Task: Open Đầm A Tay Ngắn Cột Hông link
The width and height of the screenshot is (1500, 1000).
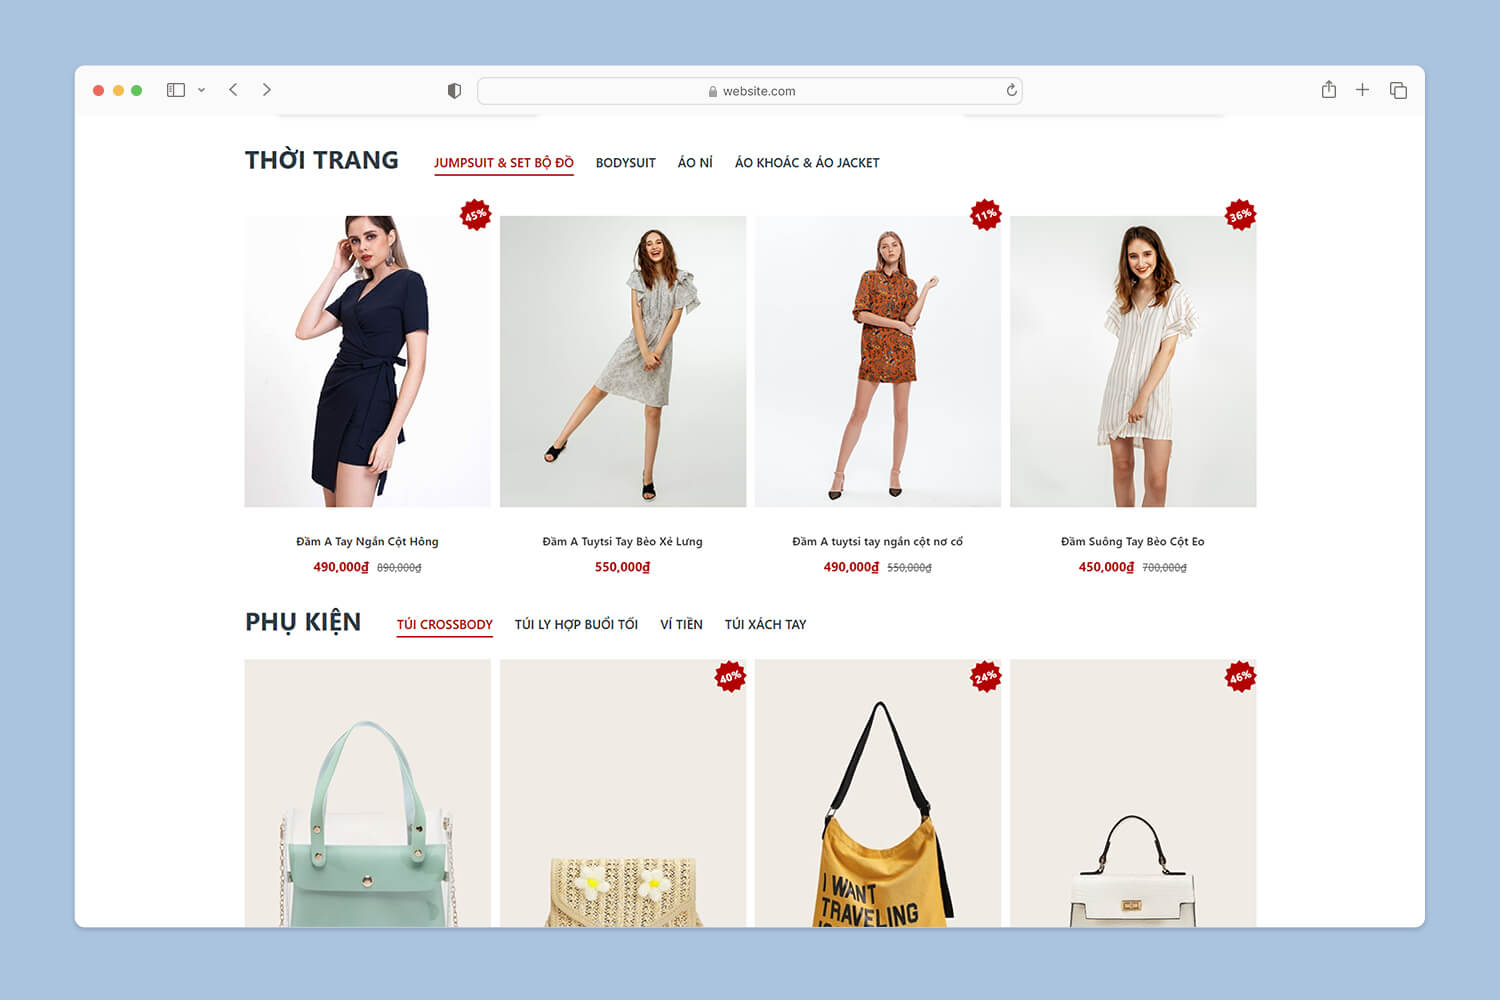Action: 367,542
